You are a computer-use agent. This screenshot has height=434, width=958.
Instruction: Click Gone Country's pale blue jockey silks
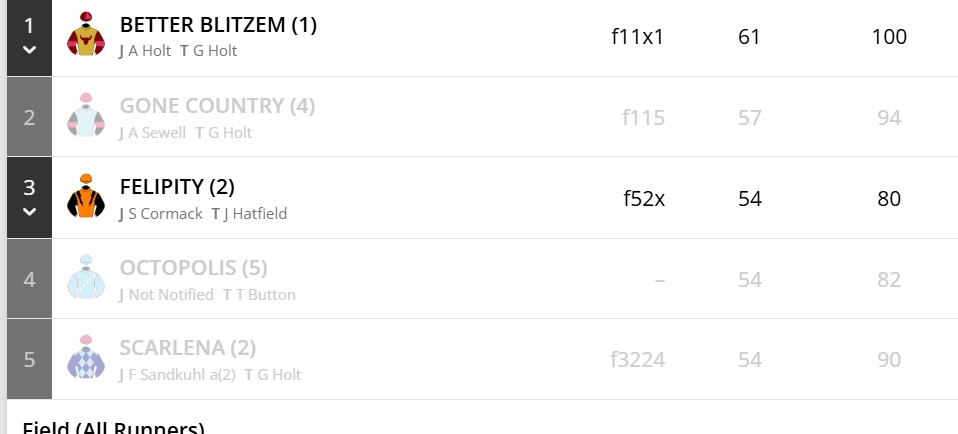click(x=86, y=117)
